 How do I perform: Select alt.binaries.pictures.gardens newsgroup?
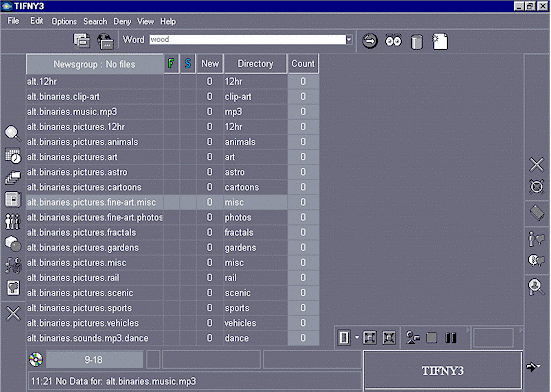173,248
